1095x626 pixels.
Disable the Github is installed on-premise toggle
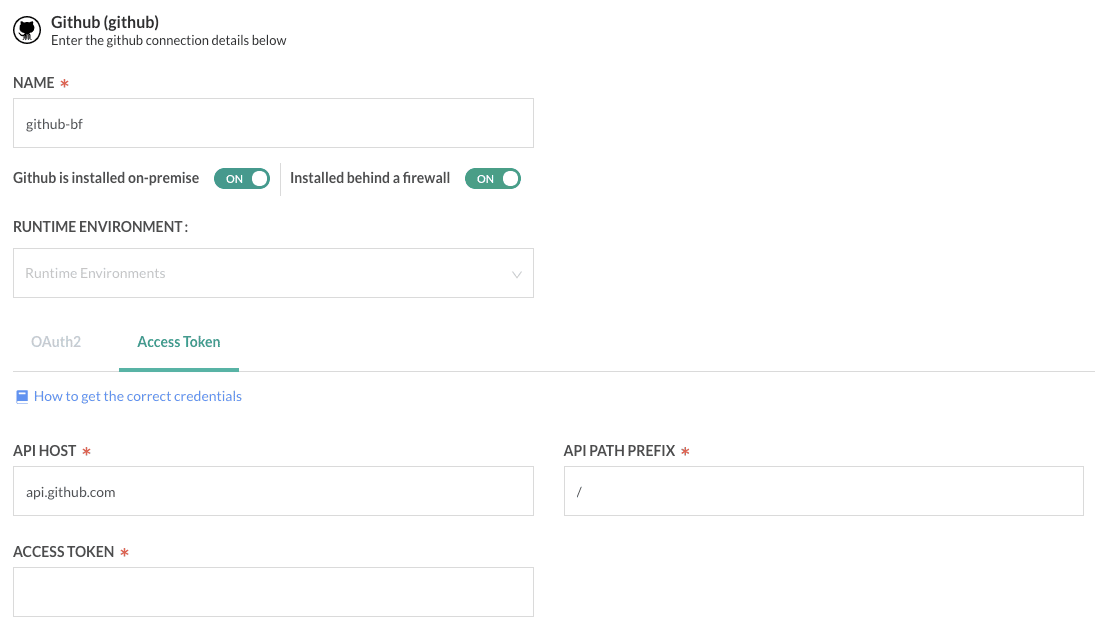click(x=242, y=178)
